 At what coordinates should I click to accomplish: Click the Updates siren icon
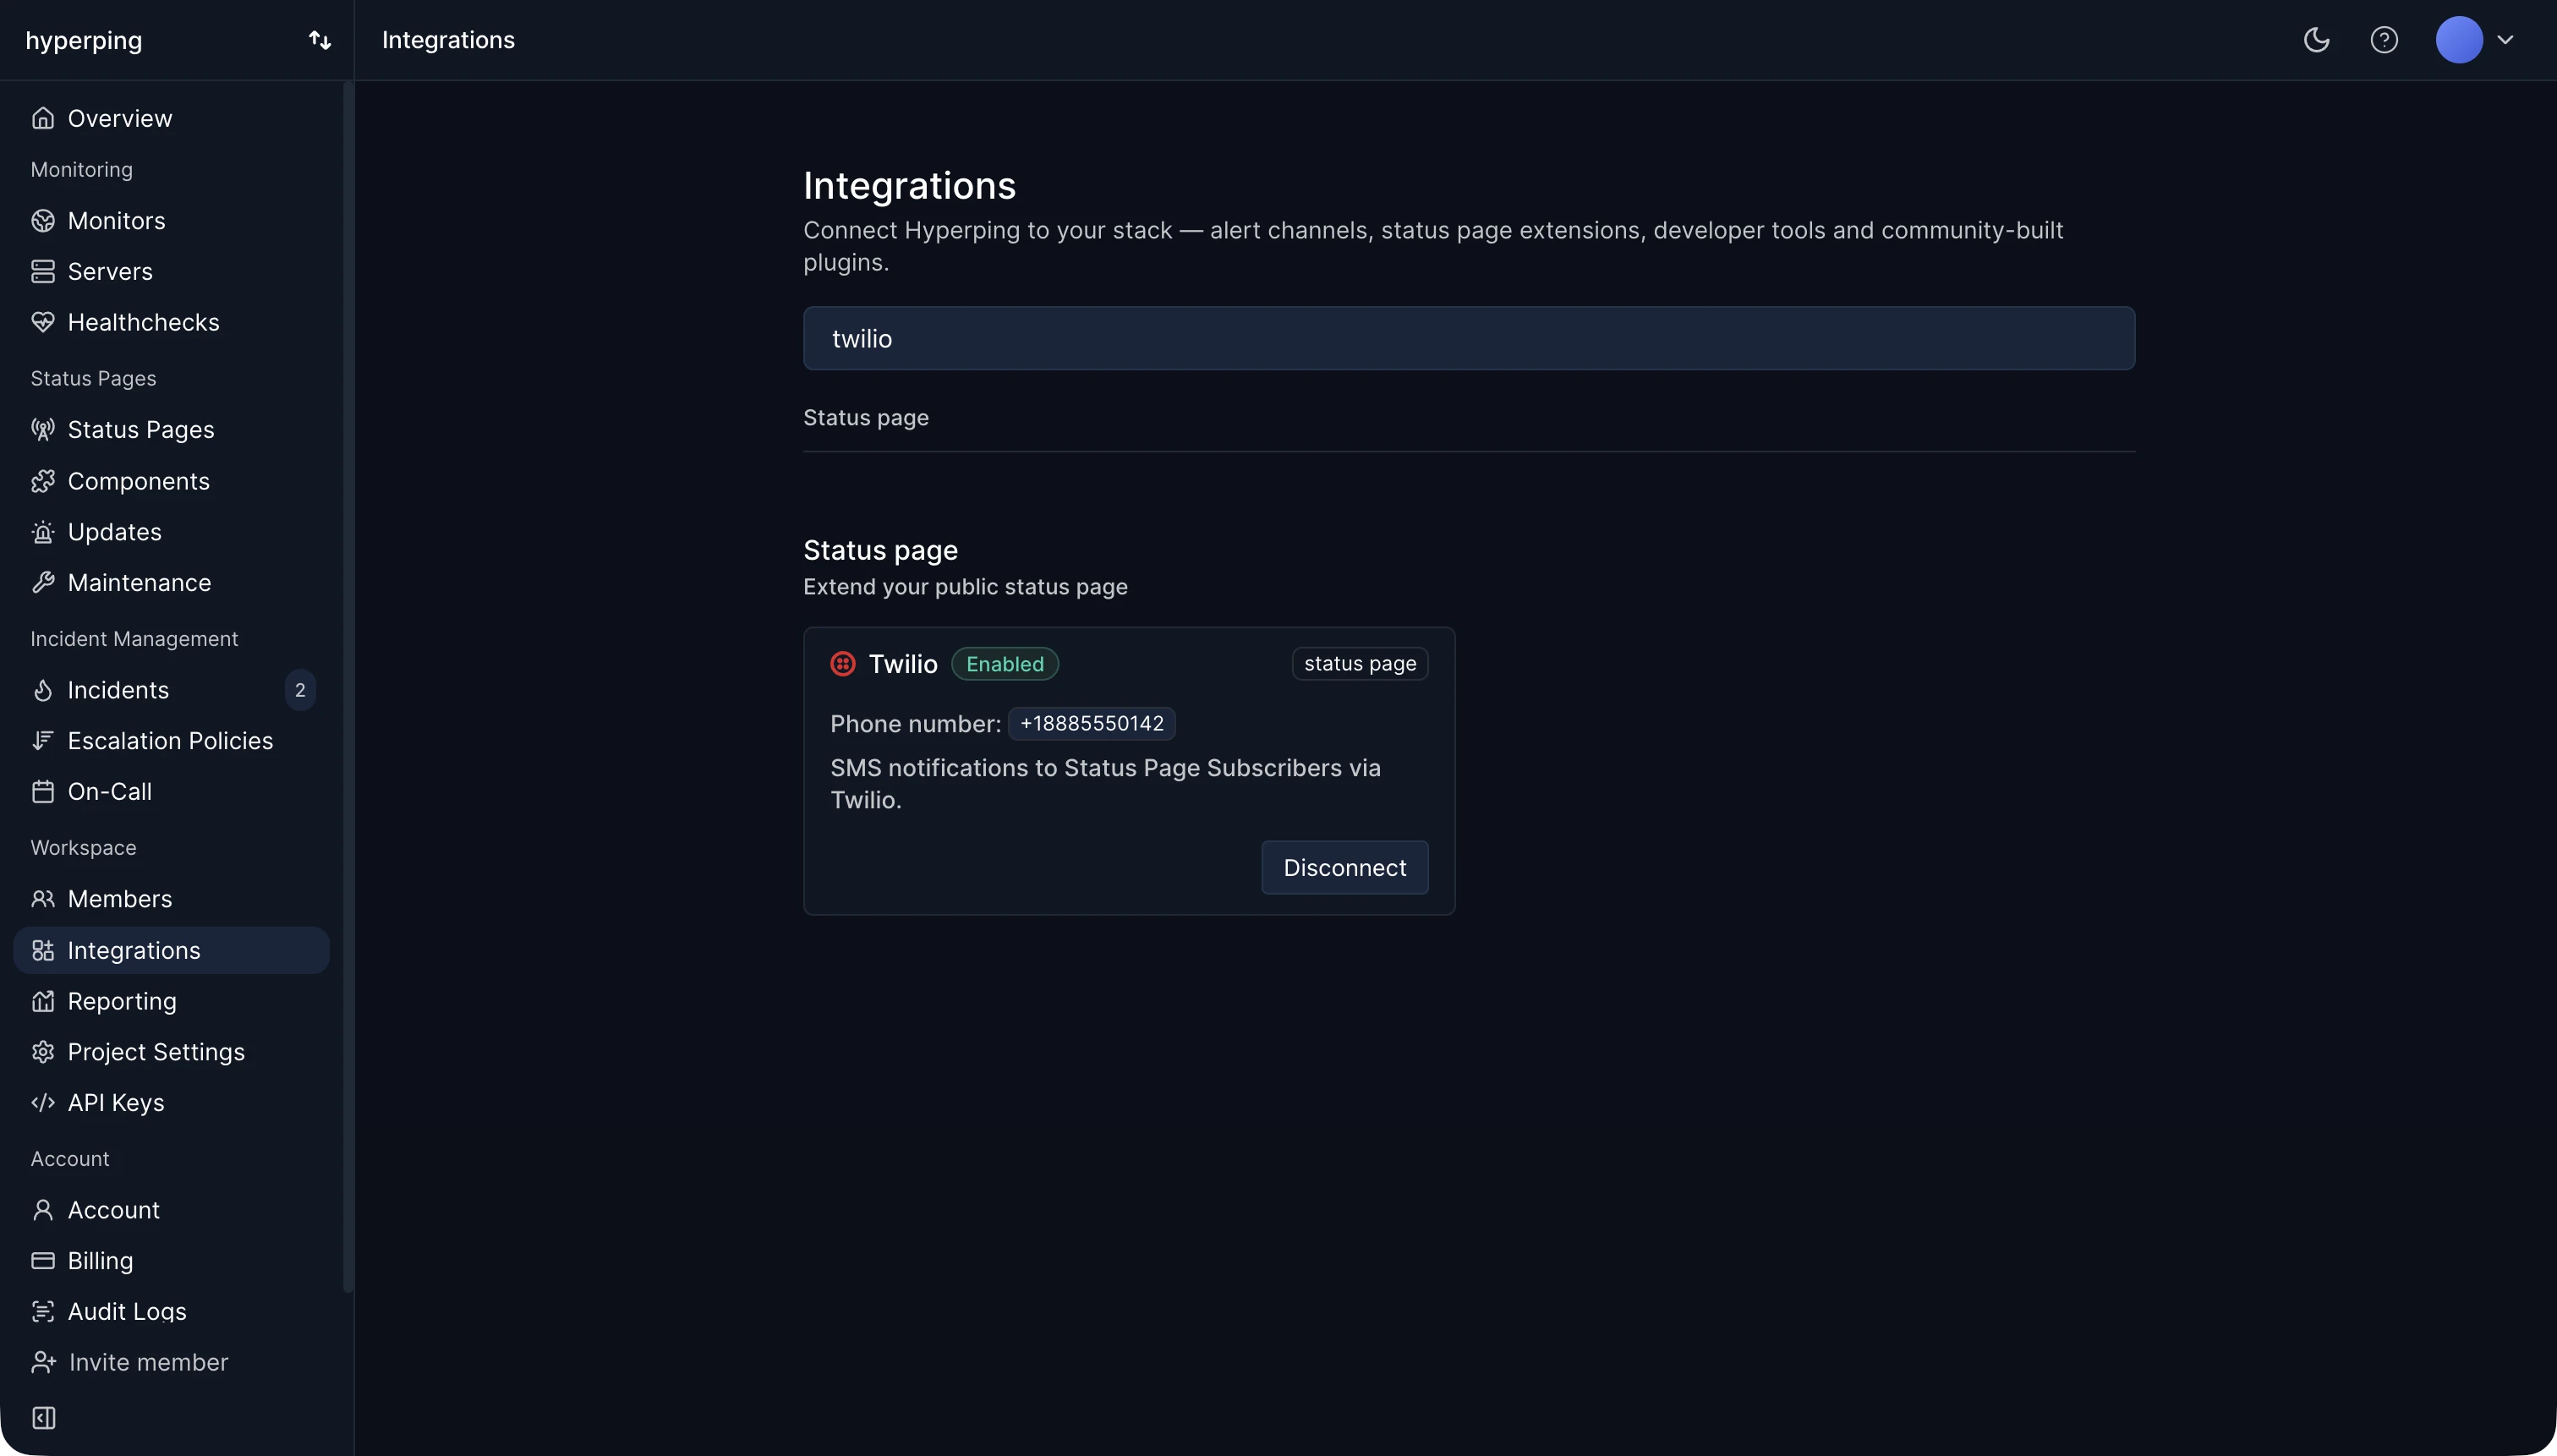tap(42, 532)
